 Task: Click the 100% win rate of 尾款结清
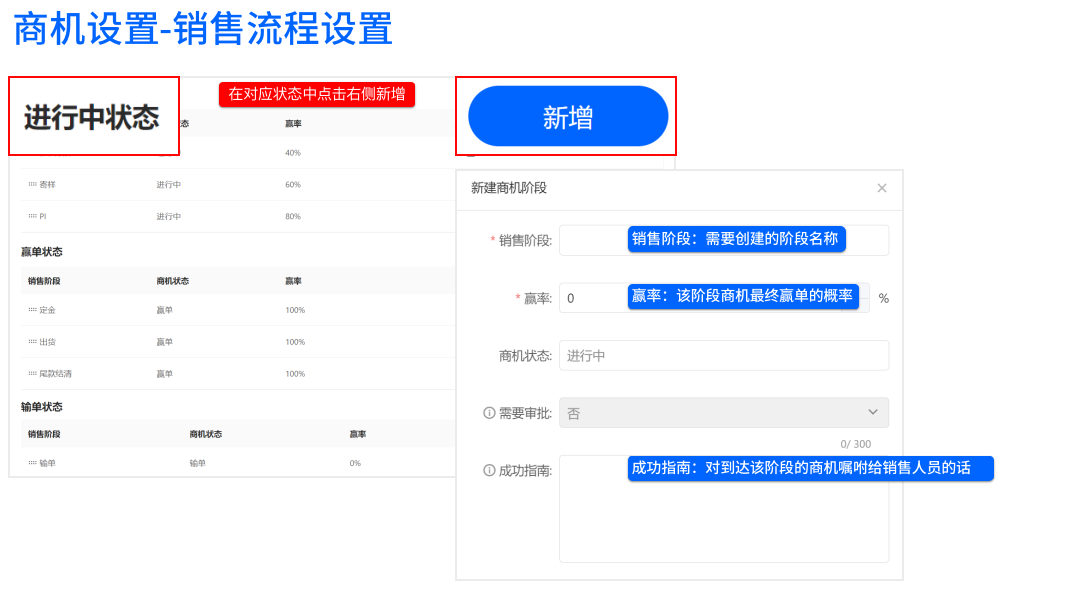pos(295,374)
